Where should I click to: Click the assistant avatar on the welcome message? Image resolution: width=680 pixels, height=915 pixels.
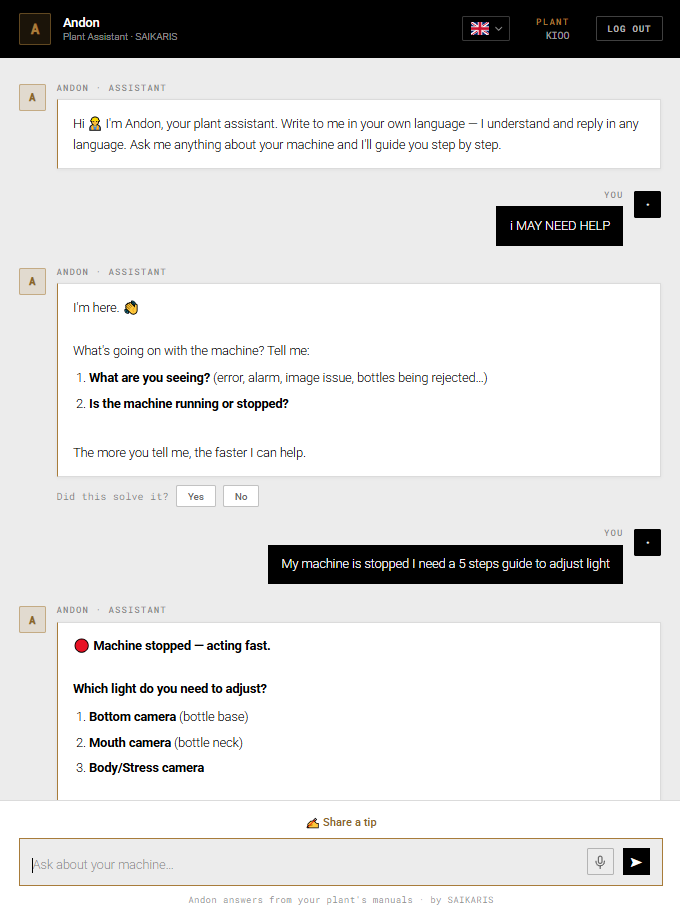33,97
